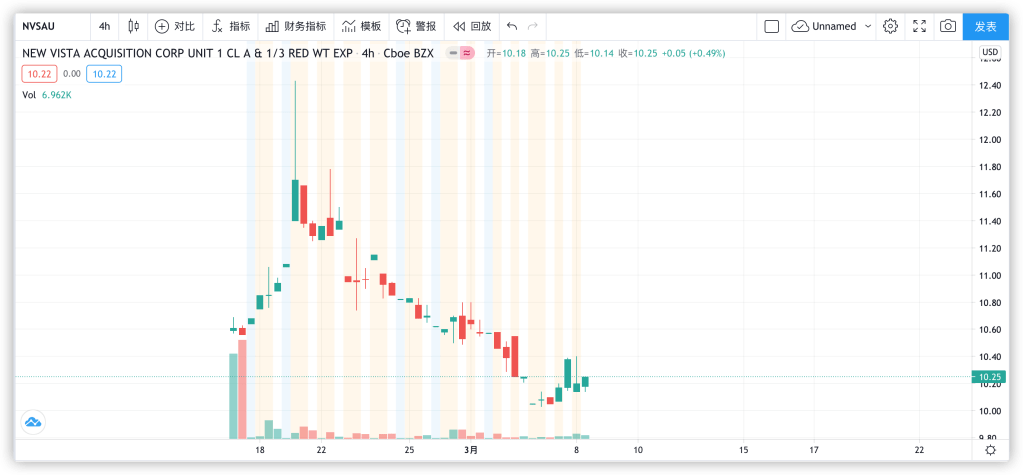Screen dimensions: 1023x475
Task: Open the candlestick chart style picker
Action: 133,26
